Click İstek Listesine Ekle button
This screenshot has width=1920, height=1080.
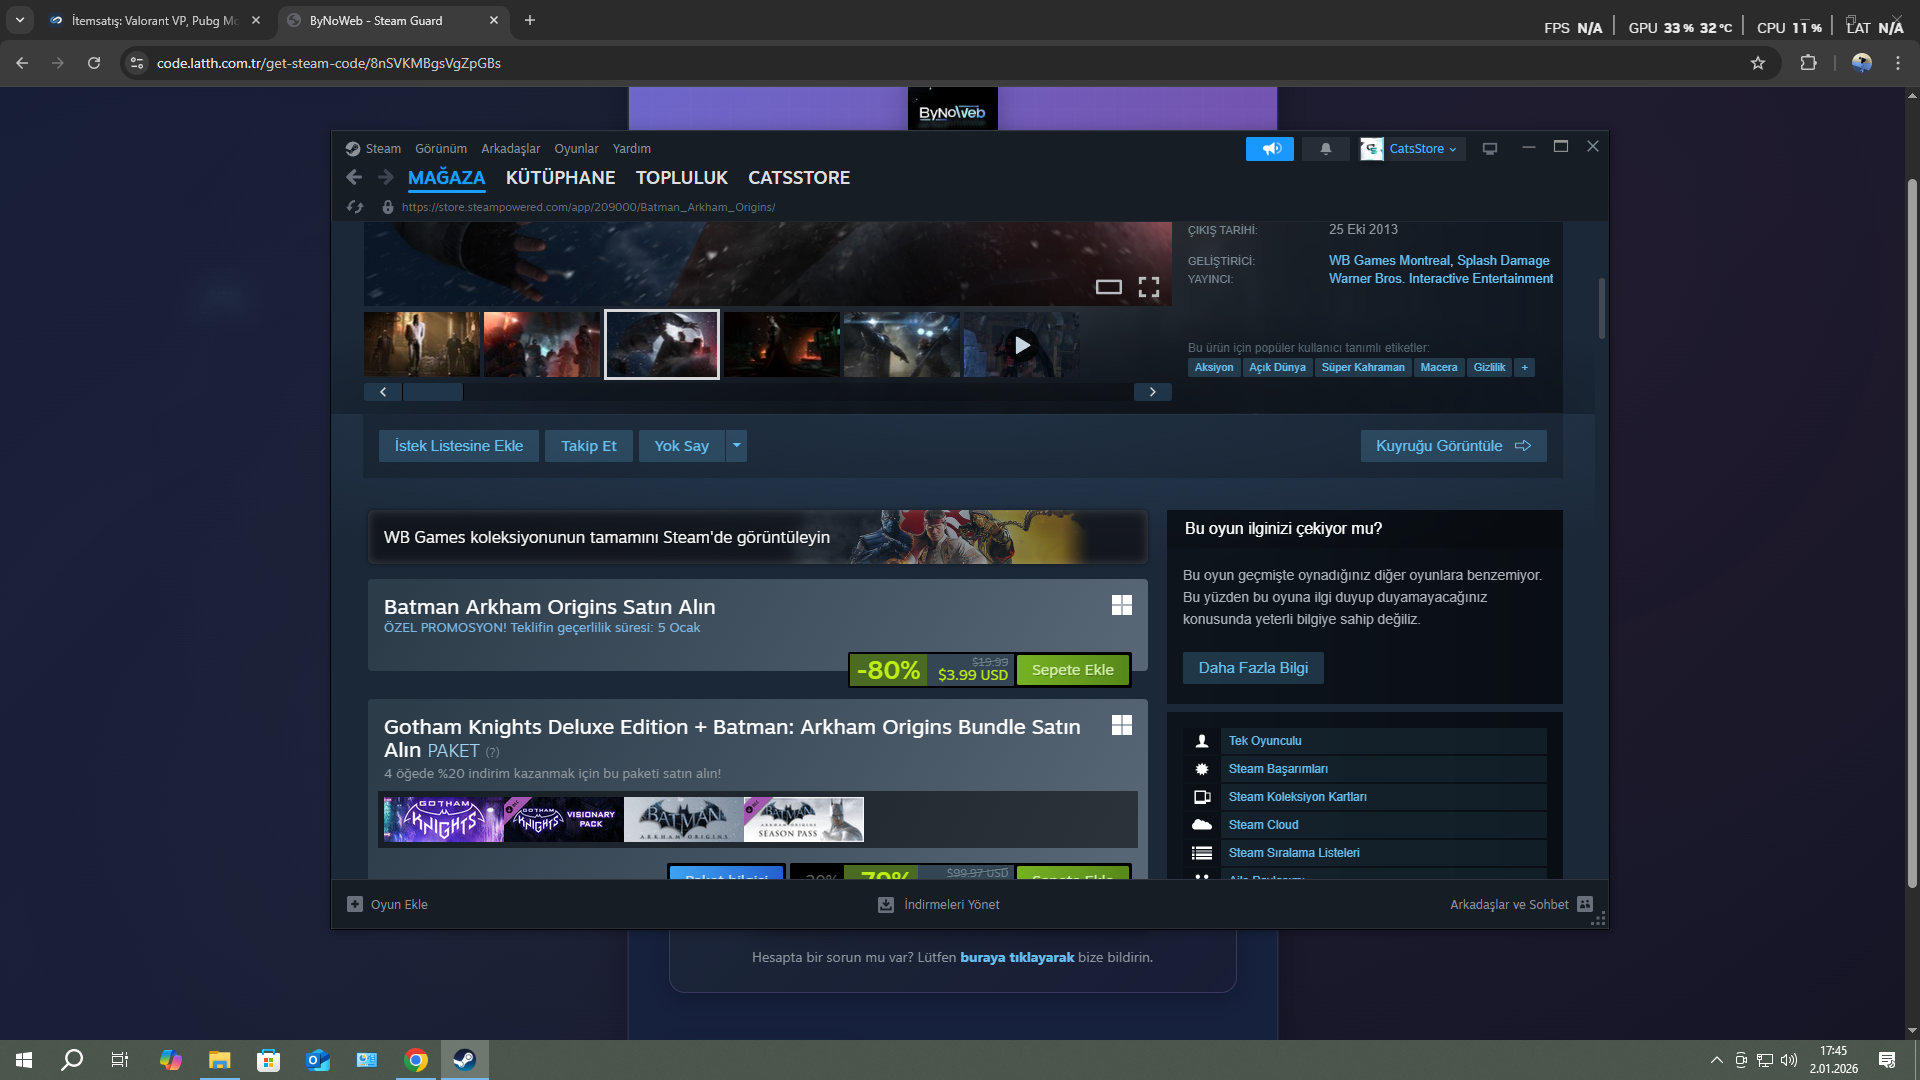pyautogui.click(x=459, y=446)
